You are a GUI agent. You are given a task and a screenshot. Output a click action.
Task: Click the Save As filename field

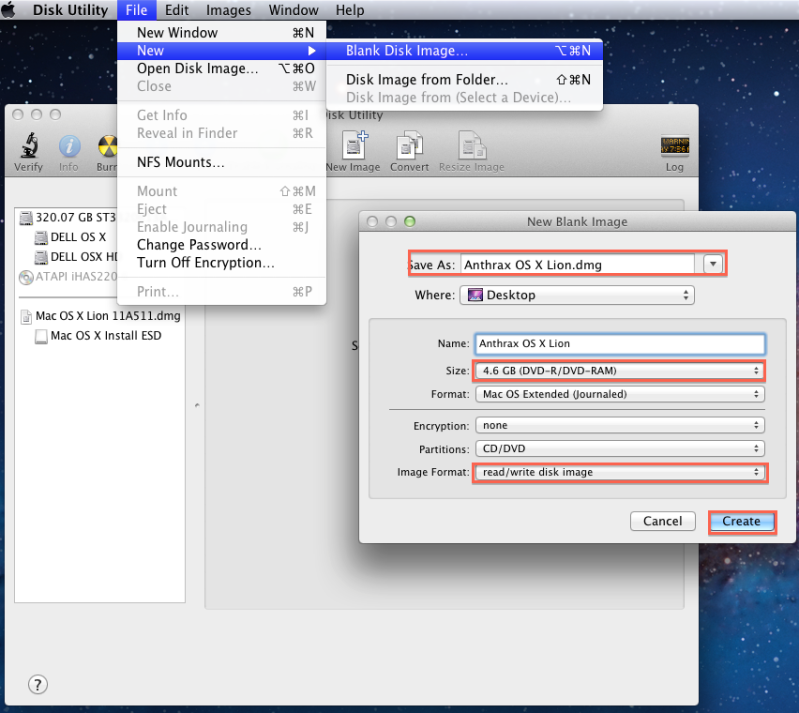point(577,265)
